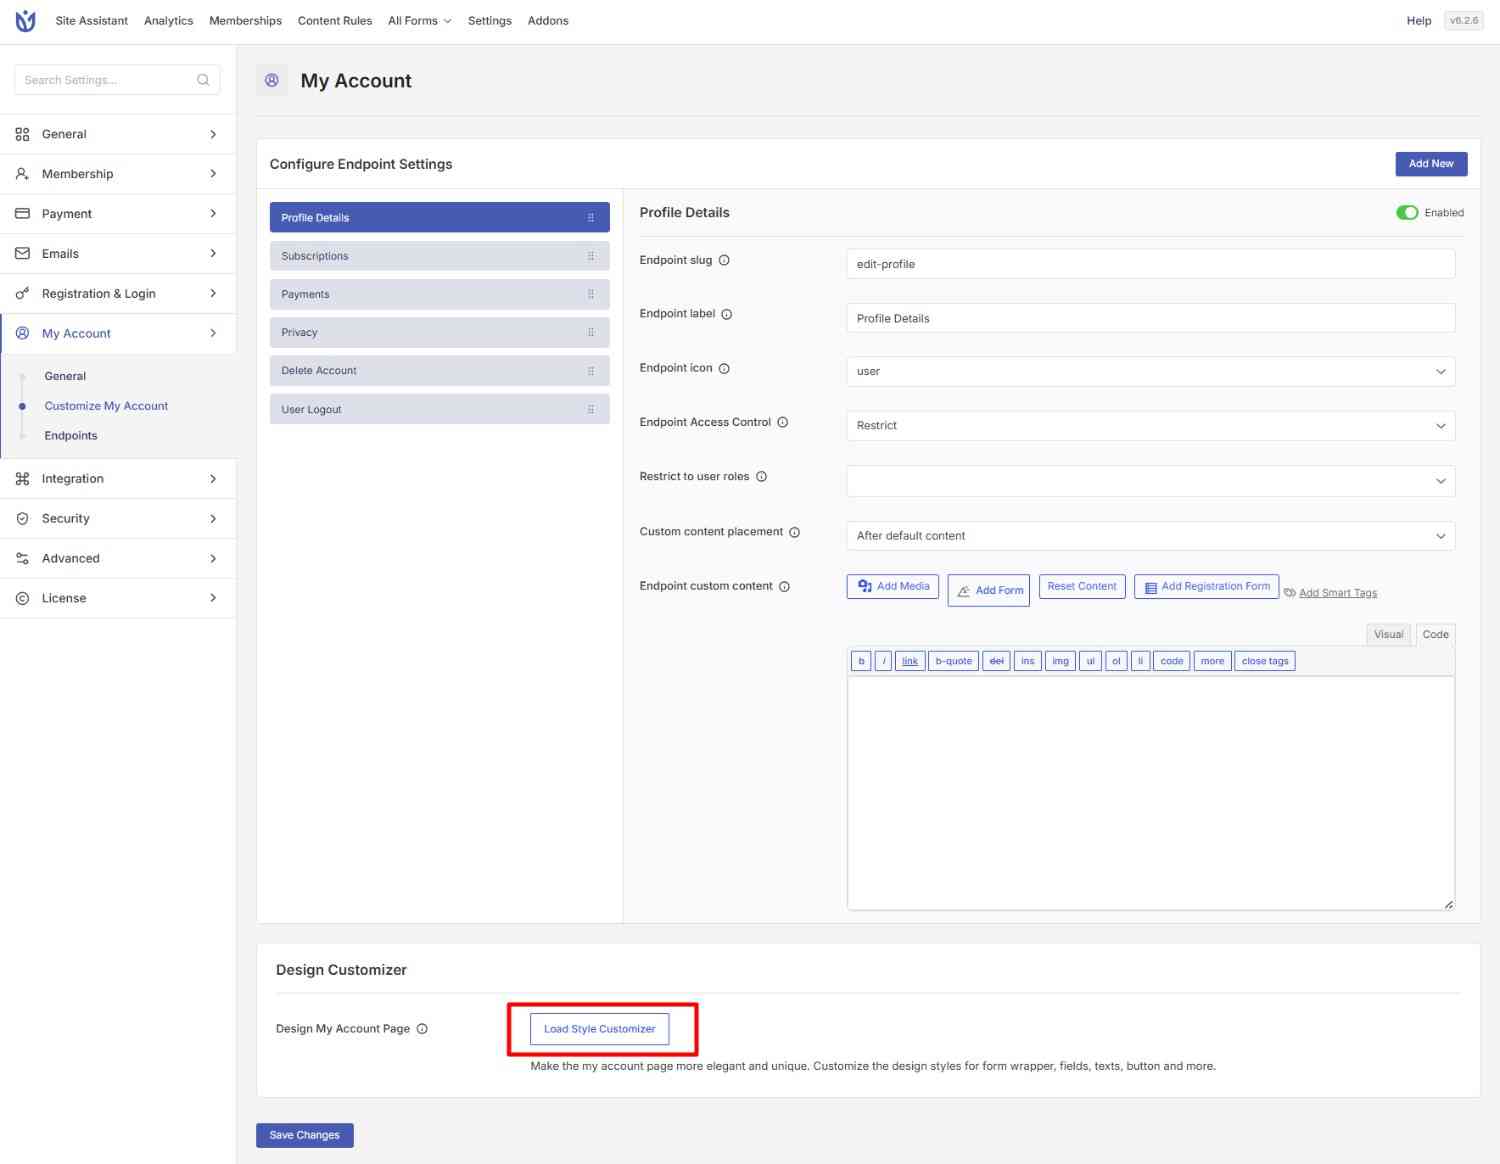Image resolution: width=1500 pixels, height=1164 pixels.
Task: Expand the Registration & Login section
Action: click(118, 294)
